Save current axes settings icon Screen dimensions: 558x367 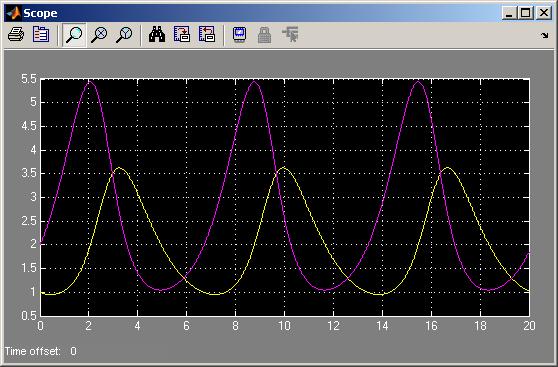[182, 35]
